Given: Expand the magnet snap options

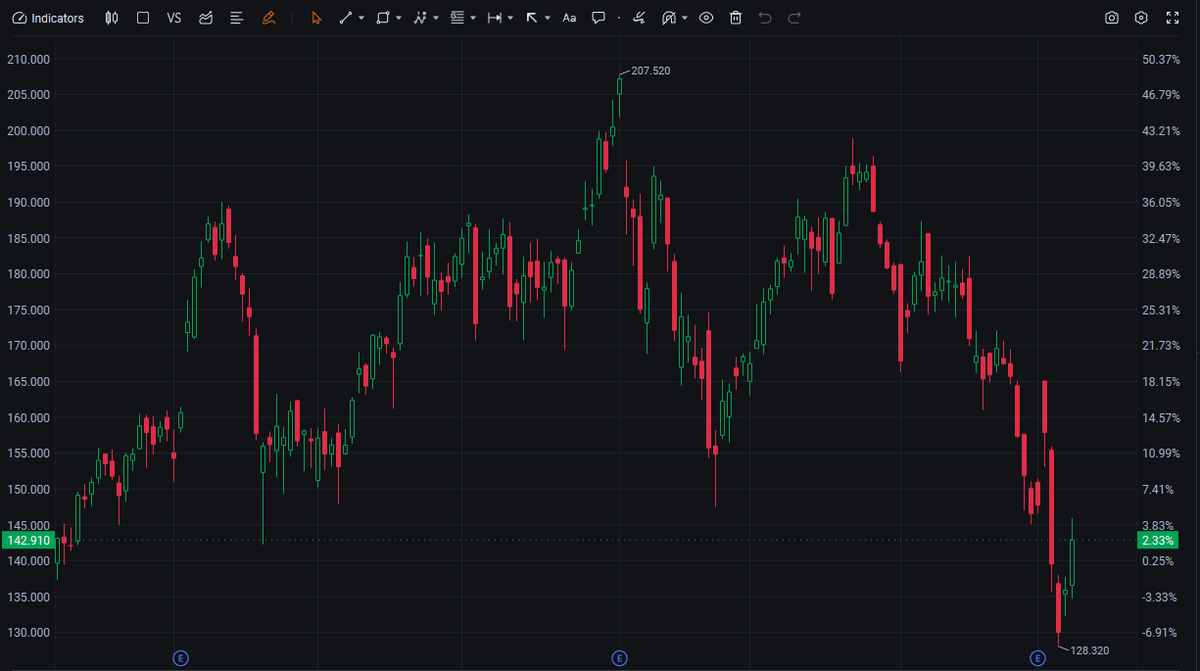Looking at the screenshot, I should coord(685,18).
